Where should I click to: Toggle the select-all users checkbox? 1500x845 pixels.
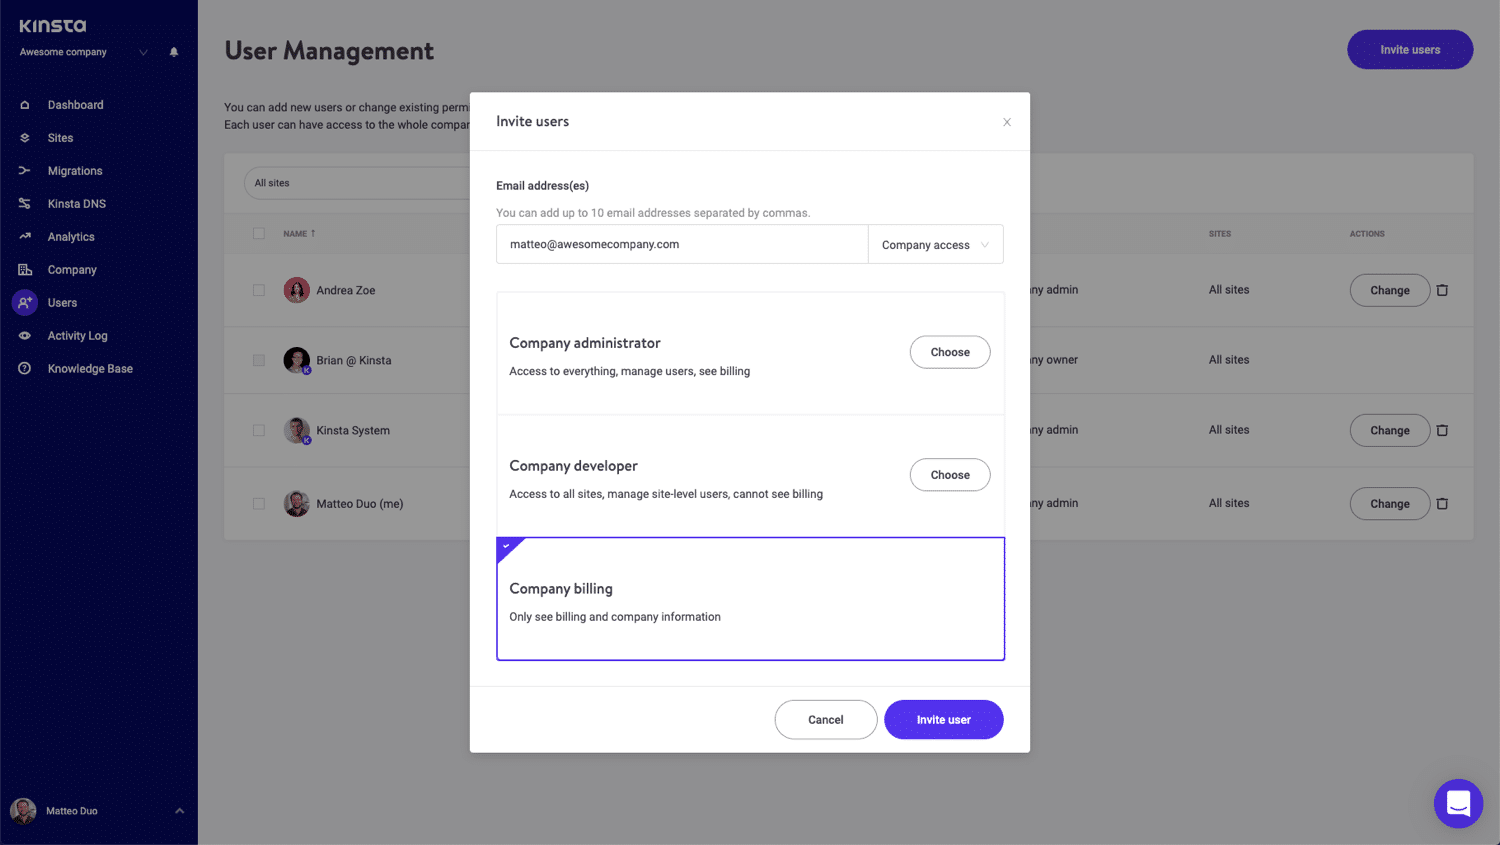pyautogui.click(x=259, y=234)
